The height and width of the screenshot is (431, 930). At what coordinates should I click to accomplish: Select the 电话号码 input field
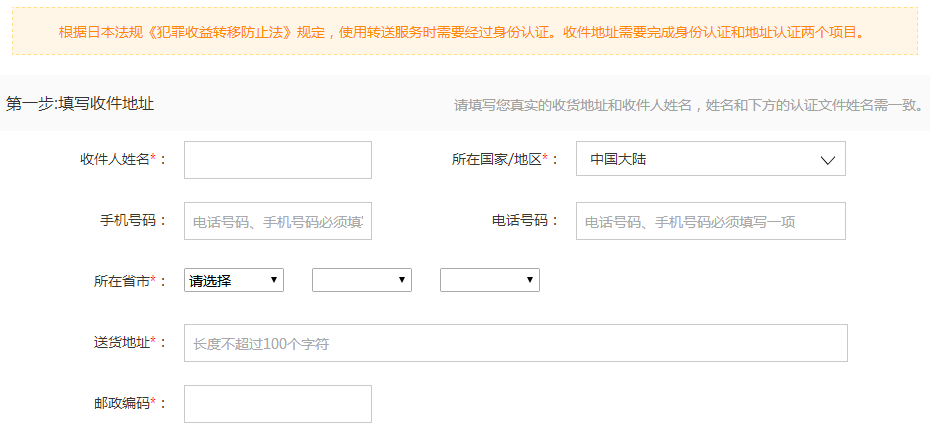point(710,221)
